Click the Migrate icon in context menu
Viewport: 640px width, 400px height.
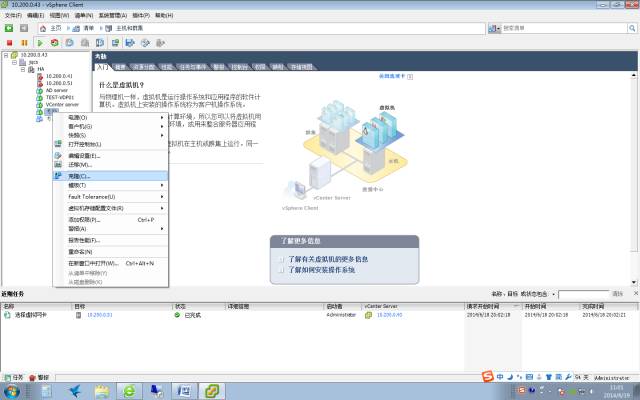[58, 164]
